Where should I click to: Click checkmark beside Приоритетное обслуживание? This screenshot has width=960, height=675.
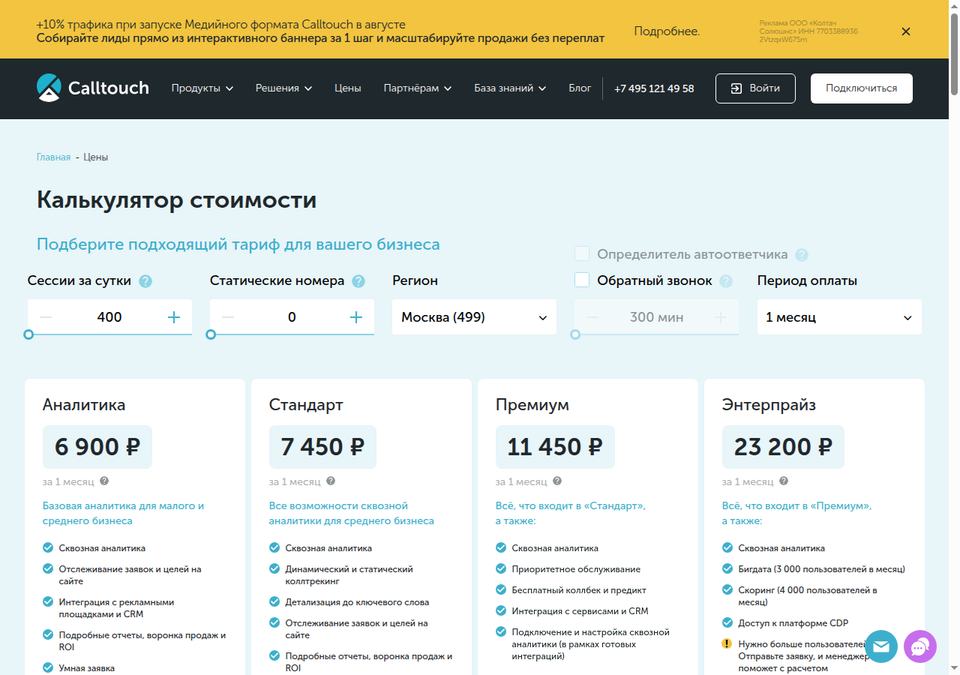pos(501,568)
